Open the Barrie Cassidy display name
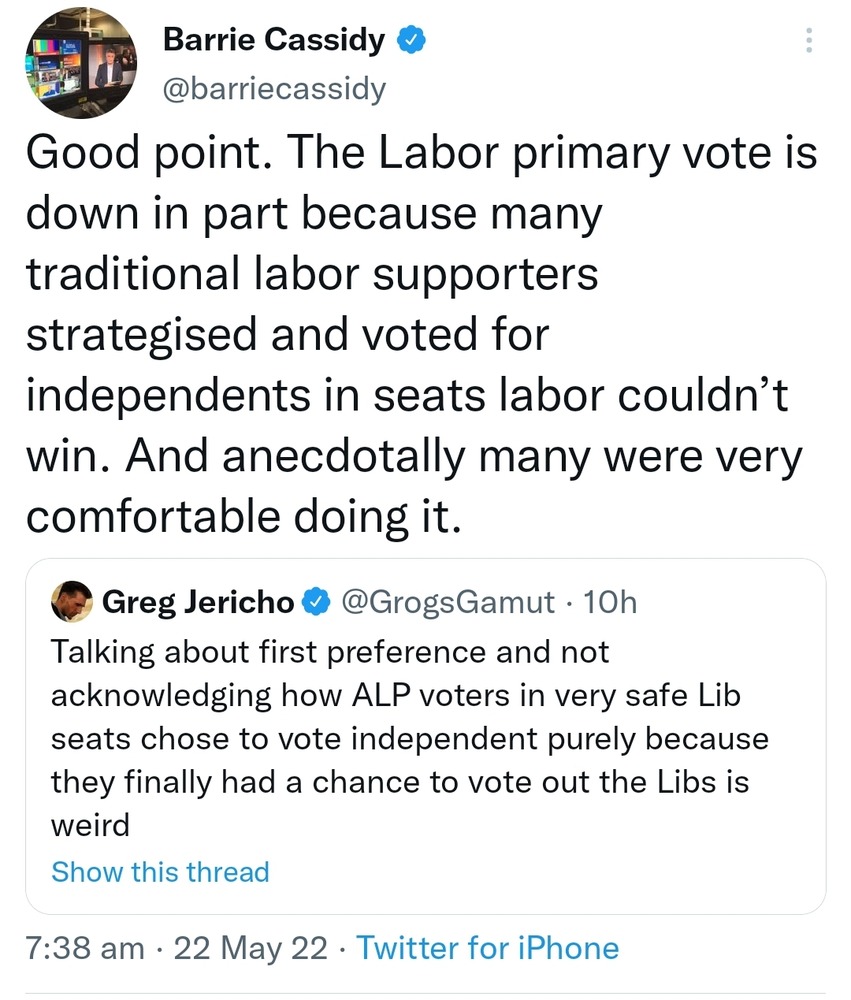This screenshot has height=1000, width=851. pyautogui.click(x=273, y=40)
